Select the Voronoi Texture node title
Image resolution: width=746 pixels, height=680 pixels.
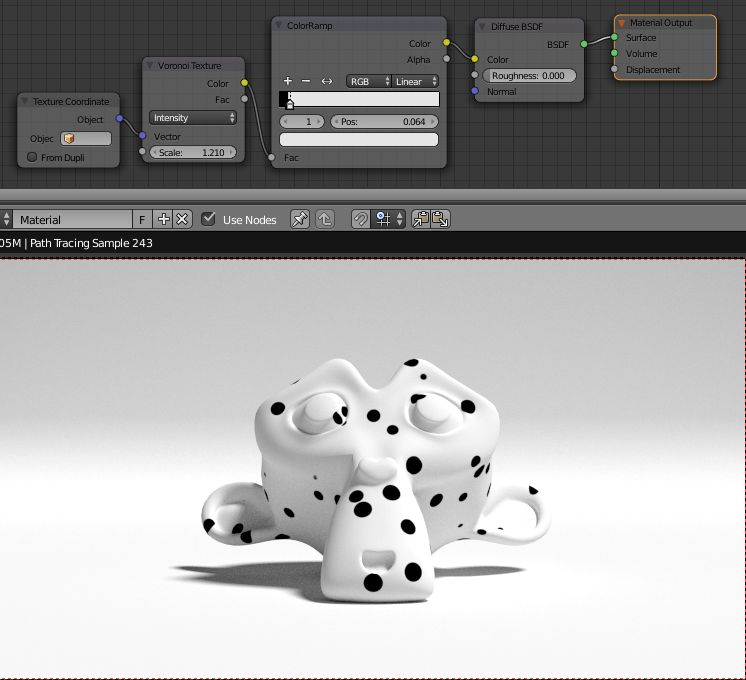coord(189,66)
